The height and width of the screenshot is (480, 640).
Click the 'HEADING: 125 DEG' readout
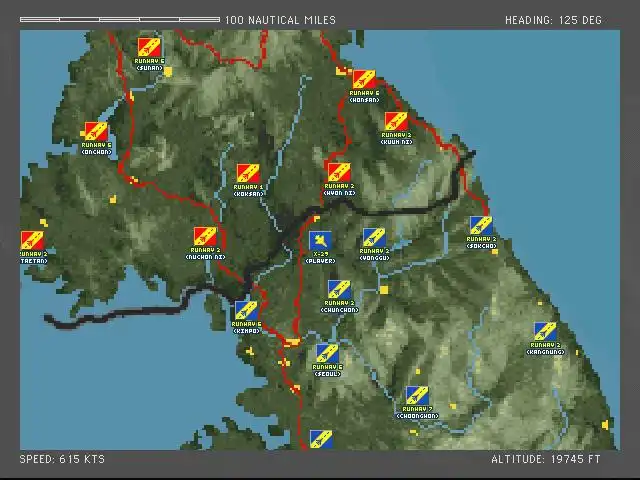(x=553, y=20)
